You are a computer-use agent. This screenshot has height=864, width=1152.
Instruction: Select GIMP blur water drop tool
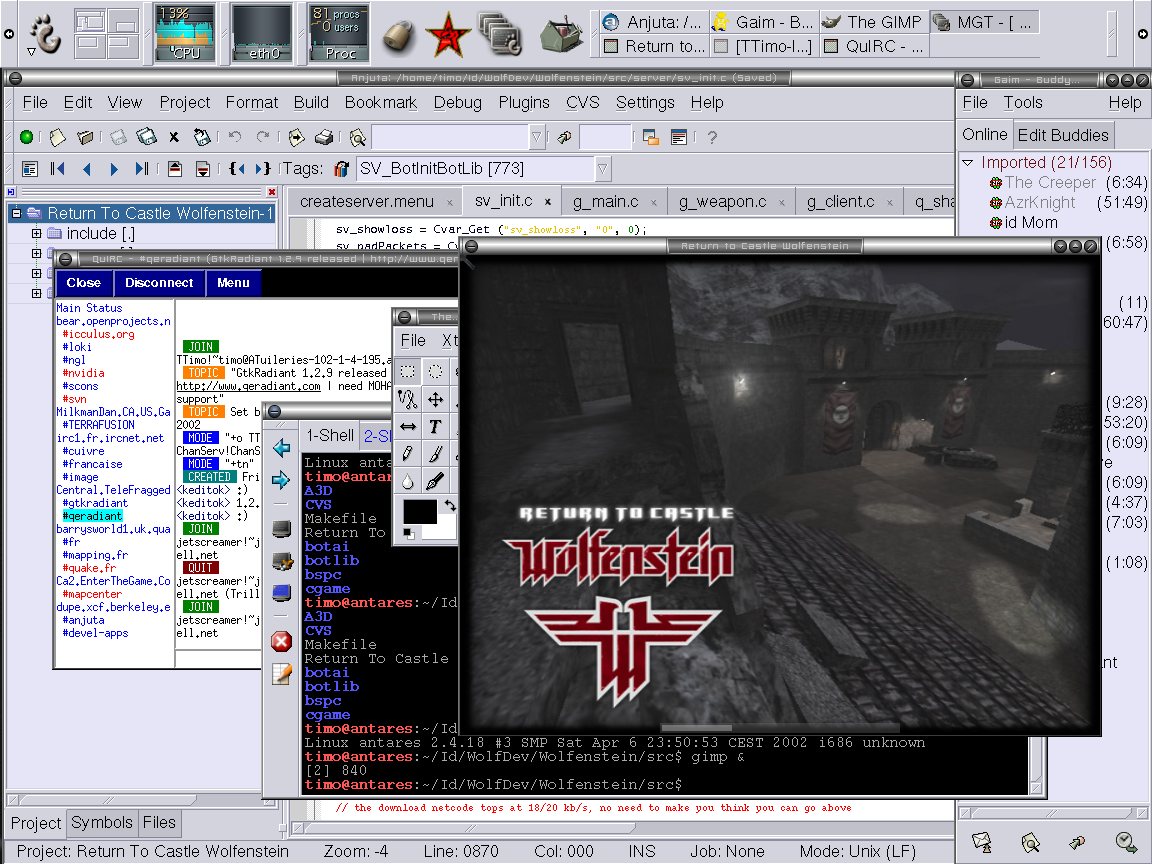tap(408, 481)
